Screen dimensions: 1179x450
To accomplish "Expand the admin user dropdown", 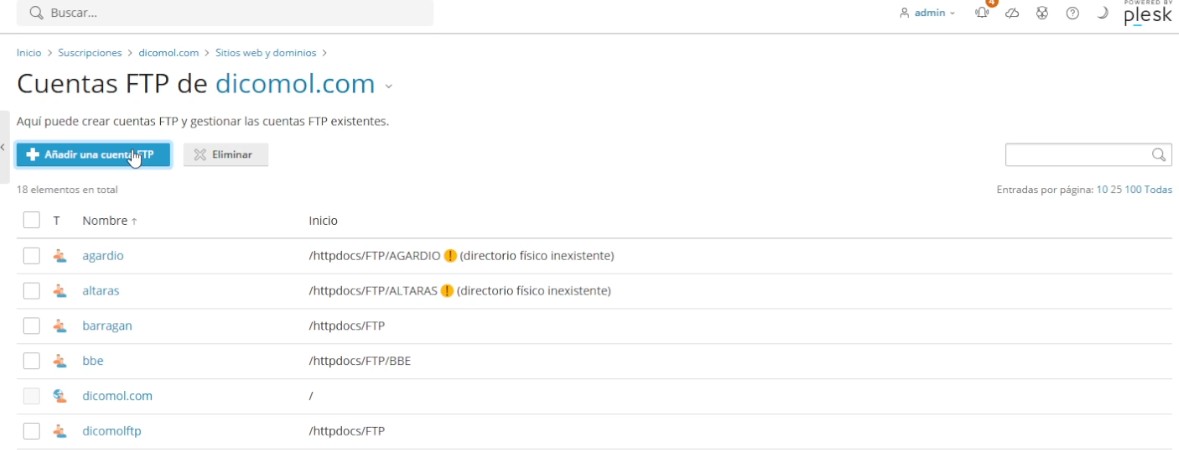I will click(x=928, y=14).
